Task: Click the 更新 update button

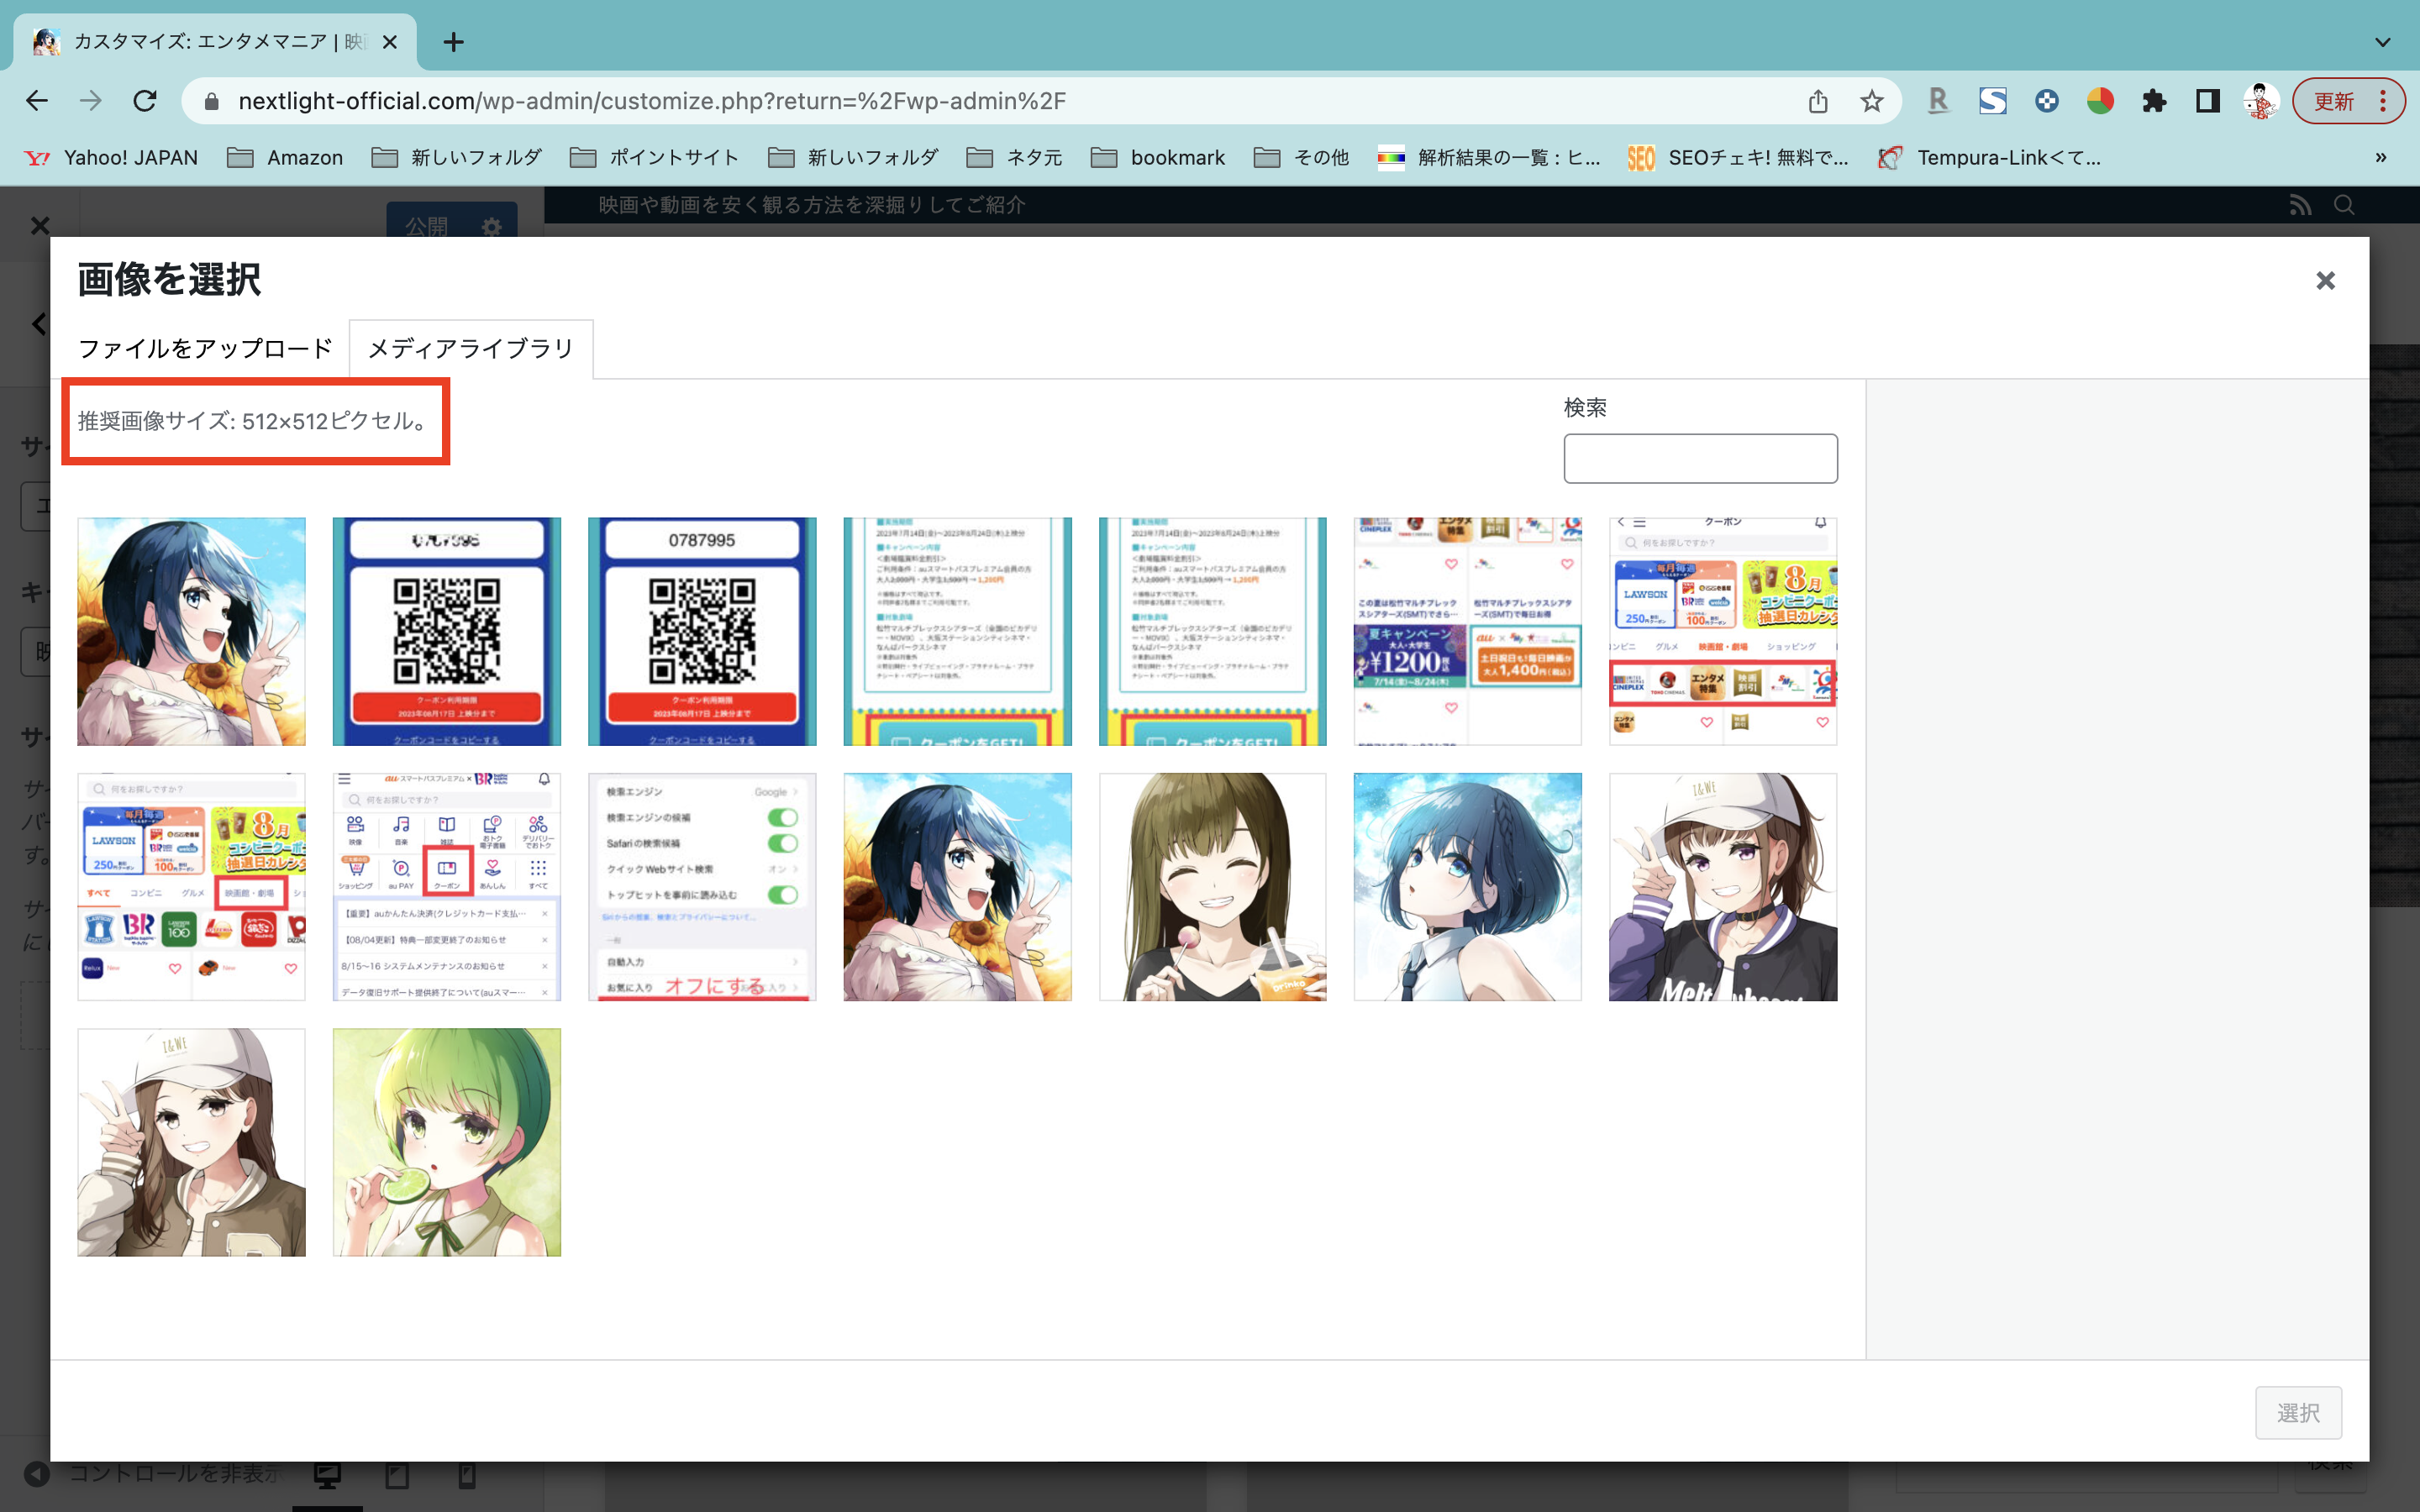Action: [2347, 101]
